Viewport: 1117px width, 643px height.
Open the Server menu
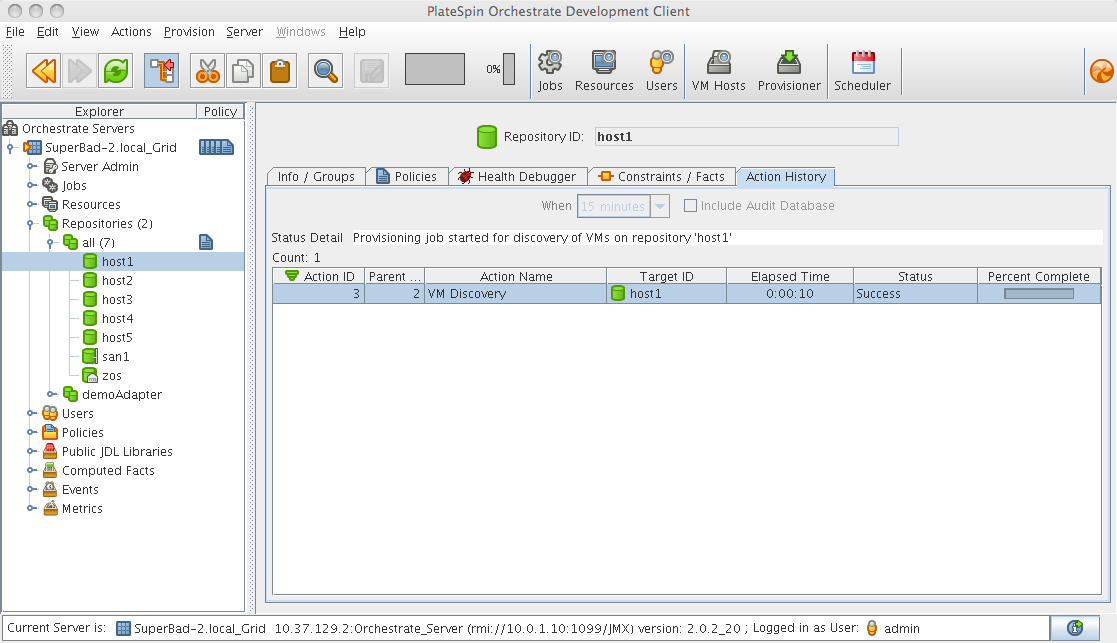[244, 32]
